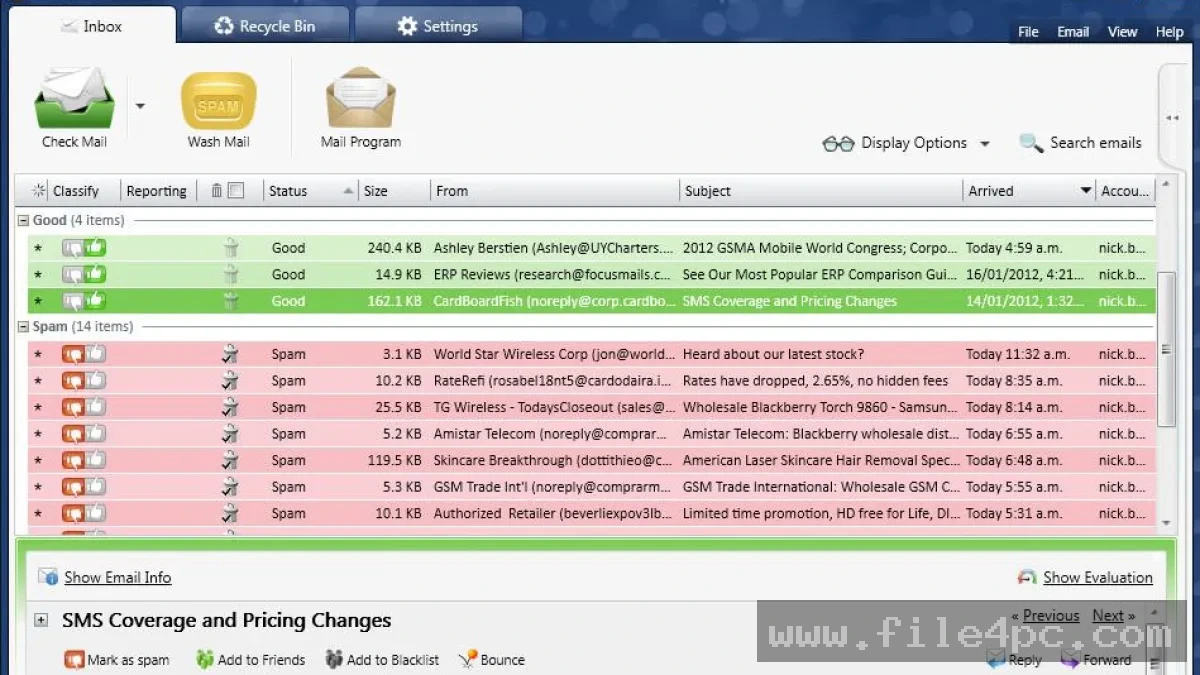Click the star on the Ashley Berstien row
The height and width of the screenshot is (675, 1200).
[38, 248]
